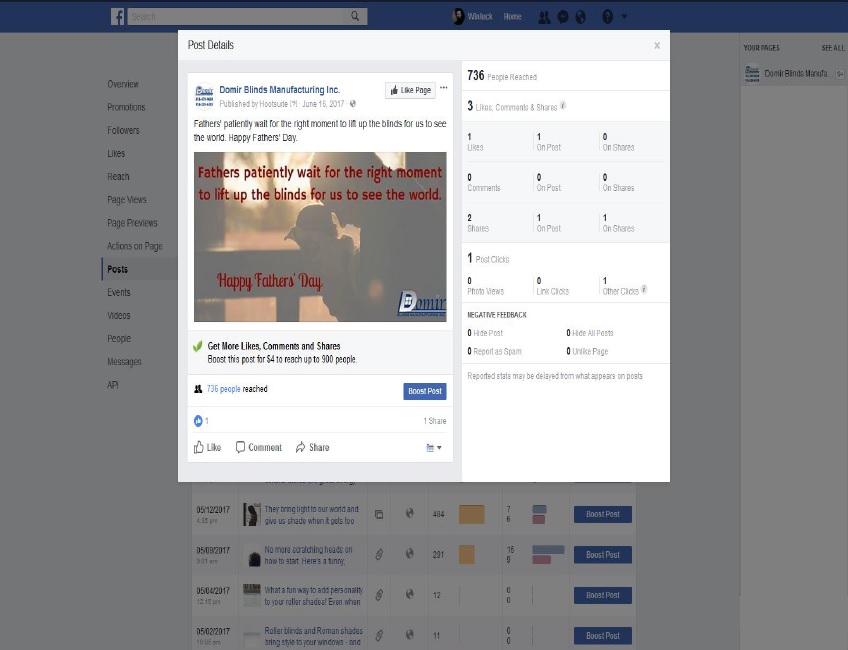The image size is (848, 650).
Task: Open the Help question mark icon
Action: (609, 17)
